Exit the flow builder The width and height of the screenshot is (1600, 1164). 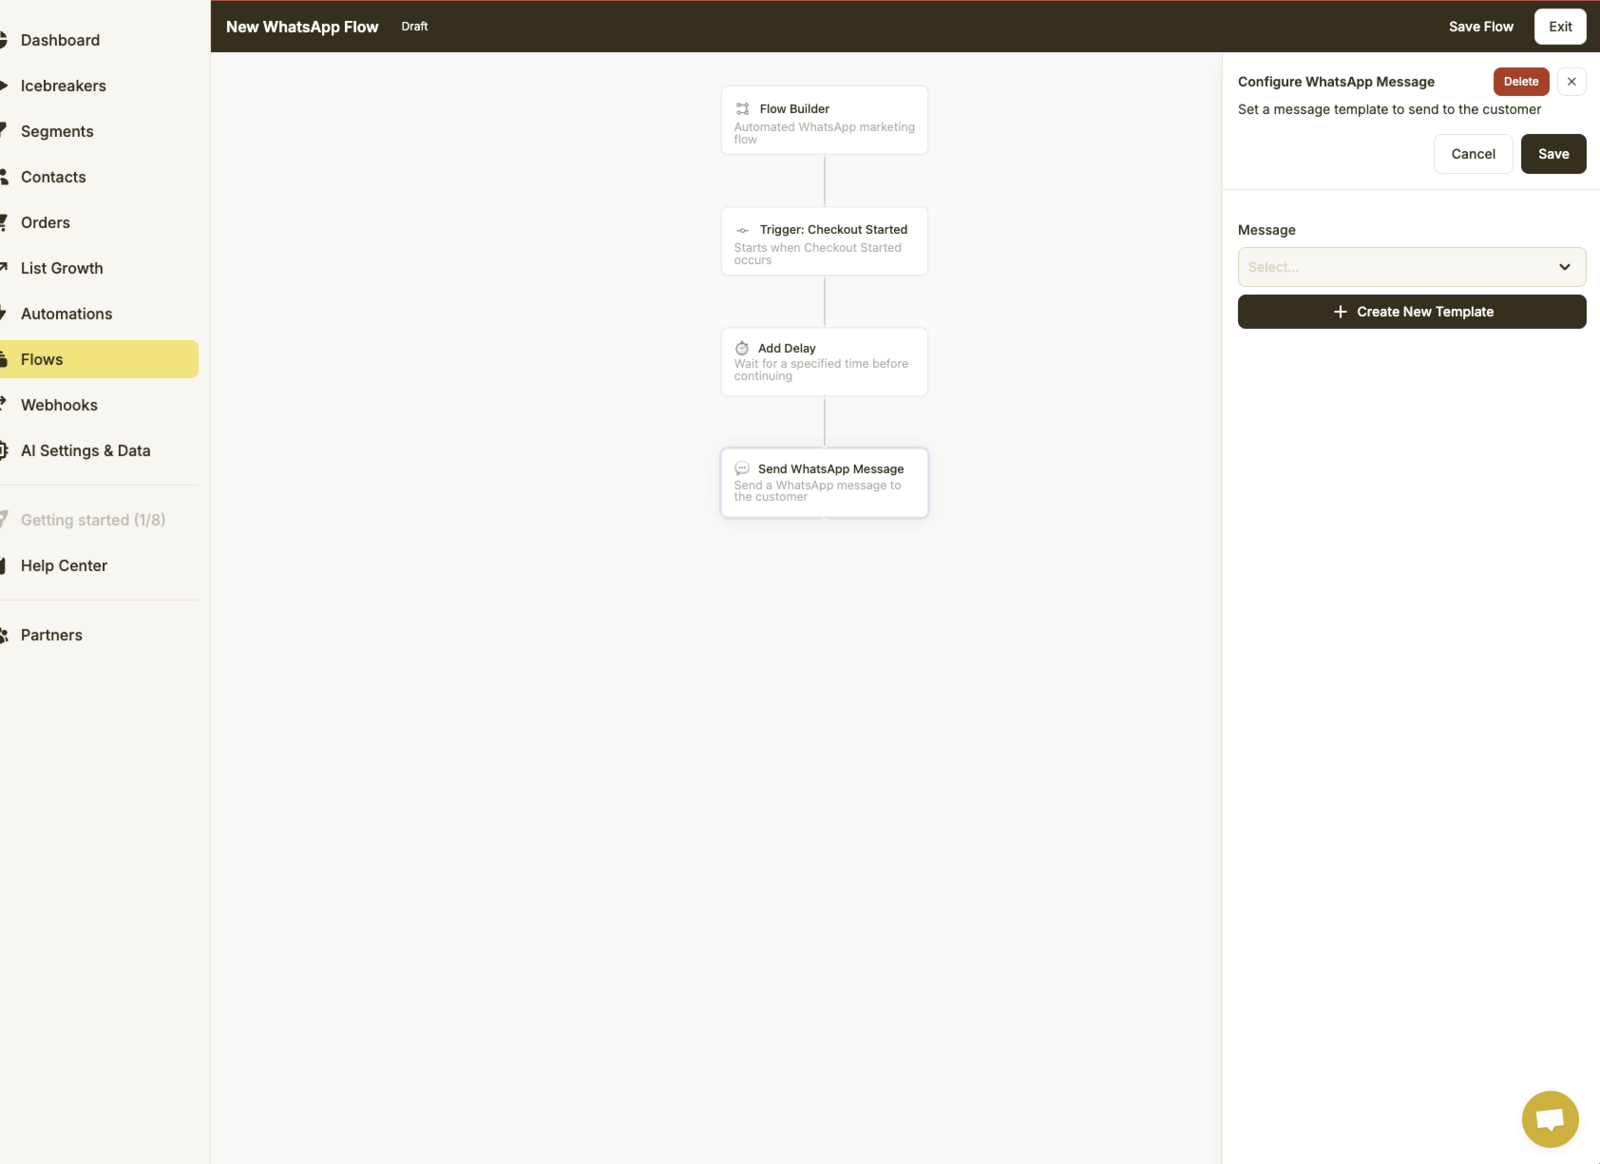tap(1559, 27)
